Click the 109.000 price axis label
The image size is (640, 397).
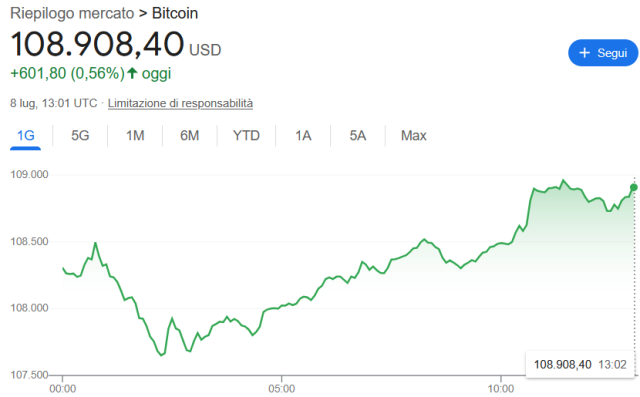(29, 175)
